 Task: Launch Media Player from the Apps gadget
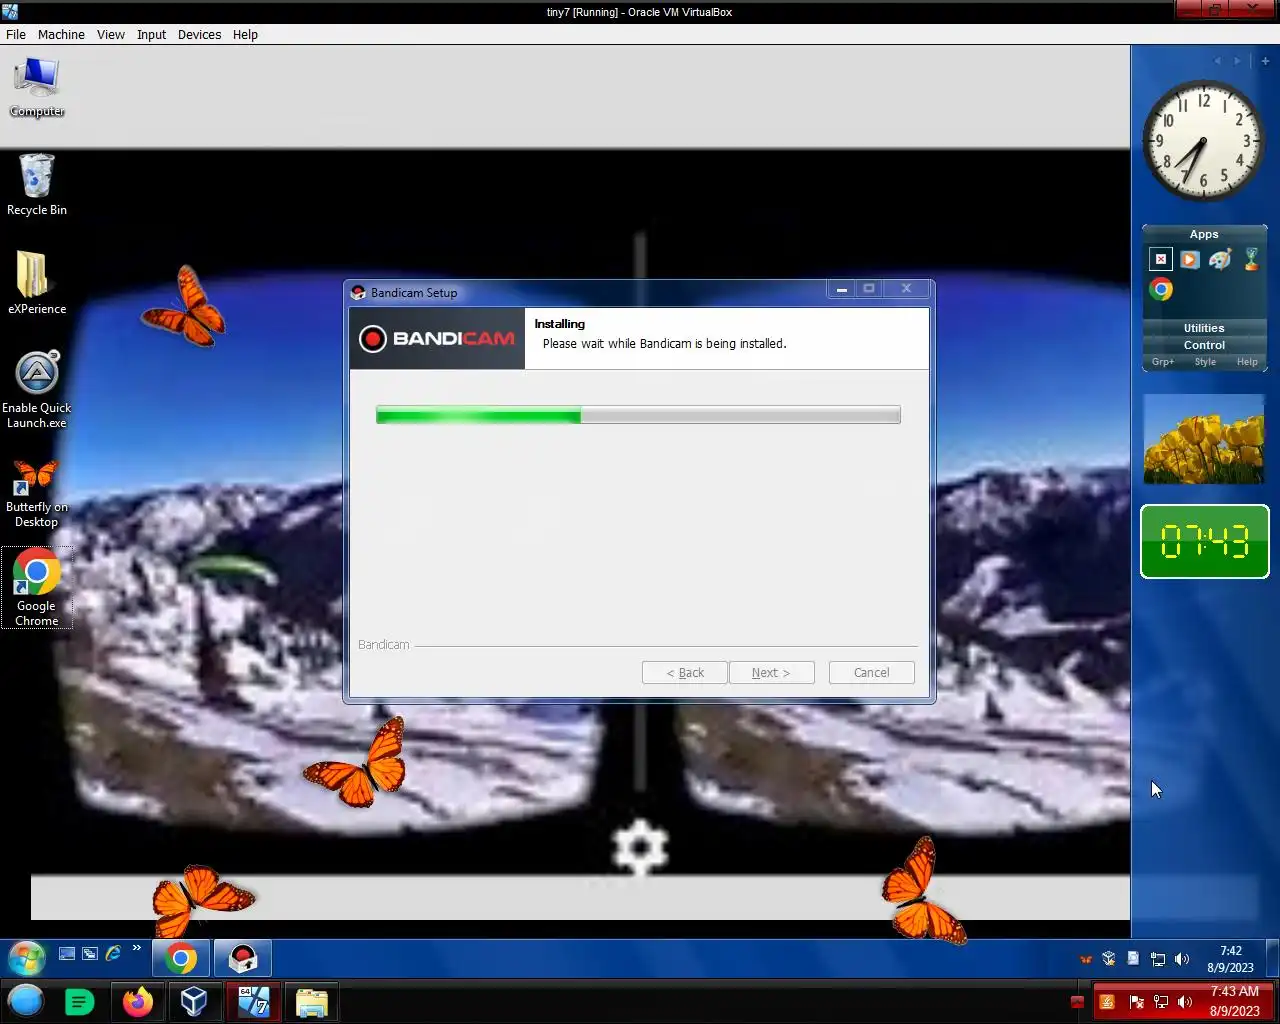(1190, 259)
